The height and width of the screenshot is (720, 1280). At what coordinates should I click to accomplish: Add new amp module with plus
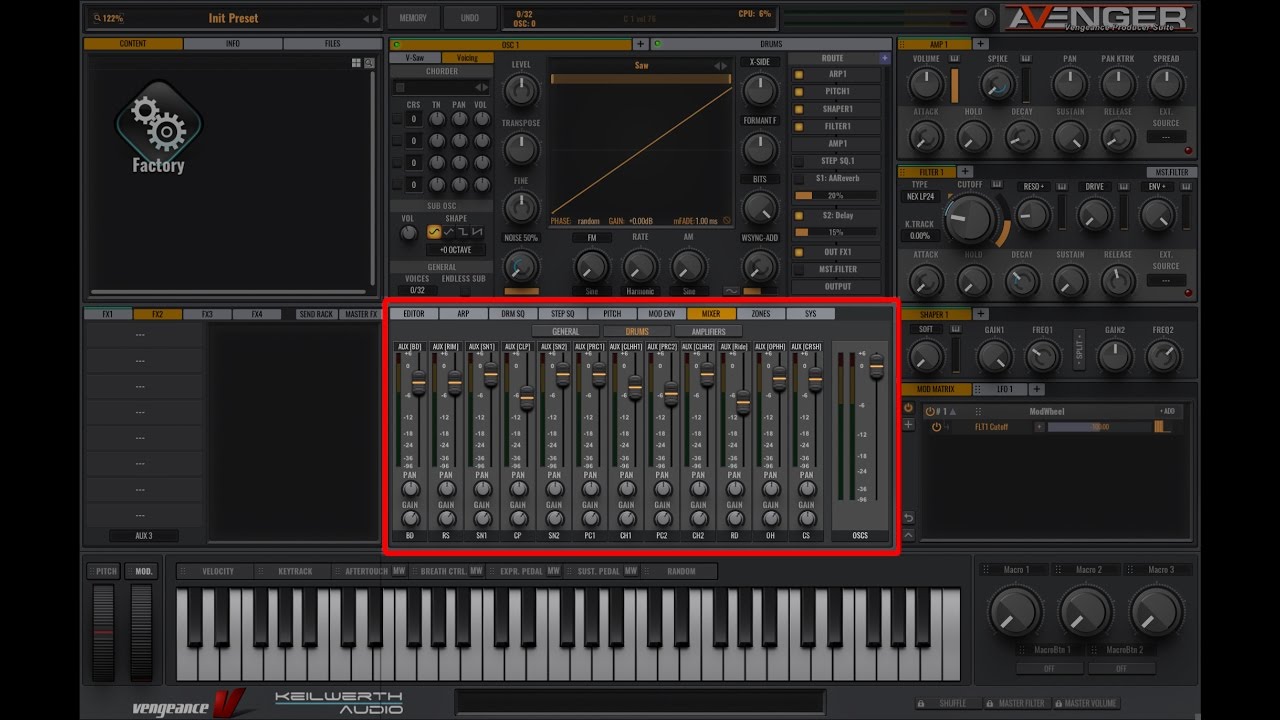(x=981, y=44)
